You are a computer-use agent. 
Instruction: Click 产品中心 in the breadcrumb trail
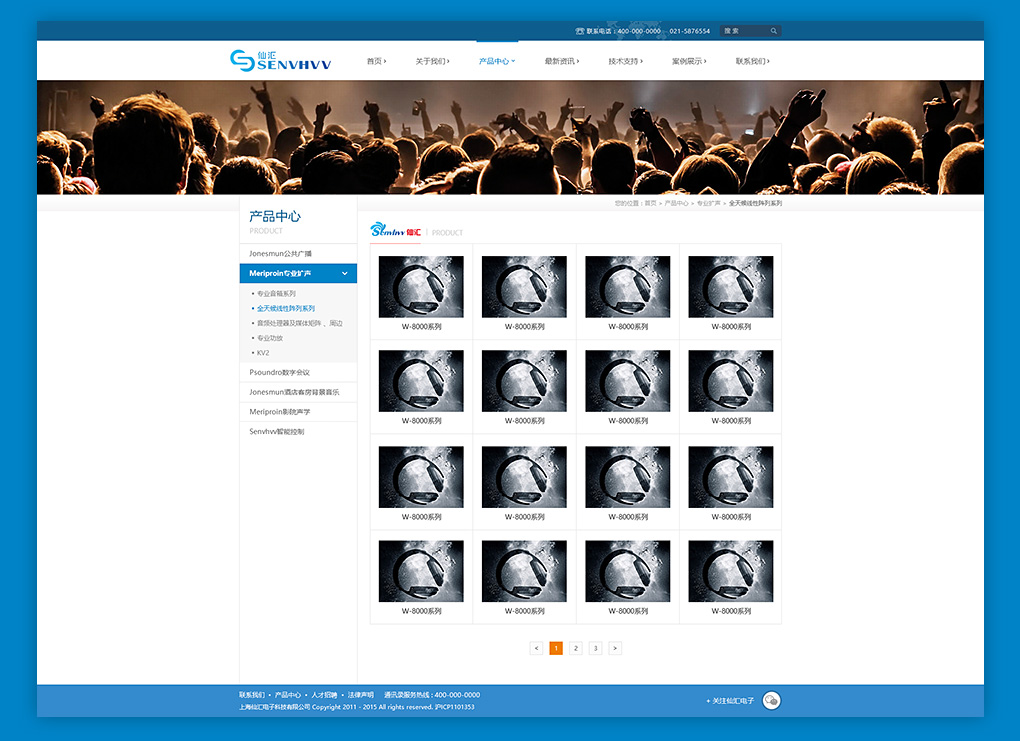tap(676, 204)
